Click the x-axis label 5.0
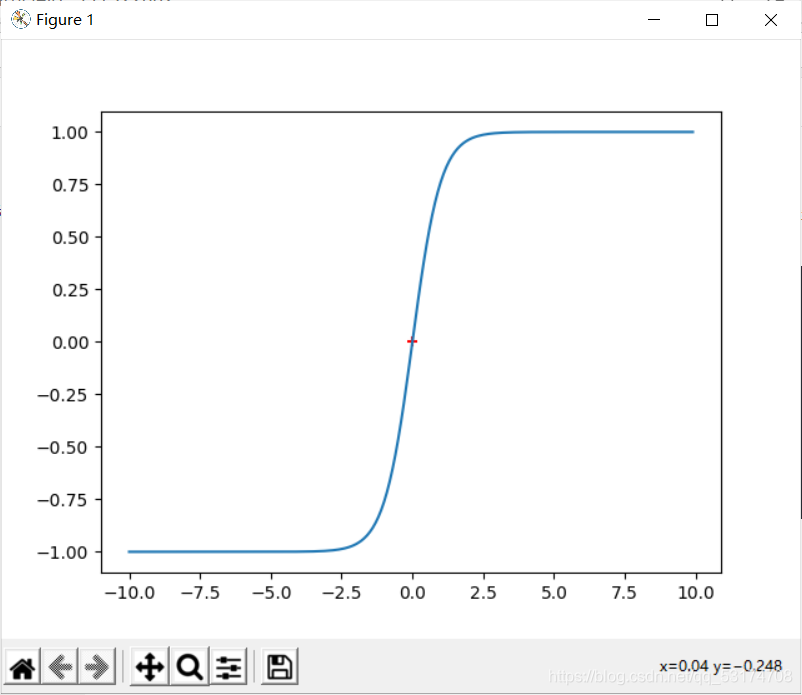Viewport: 802px width, 695px height. coord(554,593)
